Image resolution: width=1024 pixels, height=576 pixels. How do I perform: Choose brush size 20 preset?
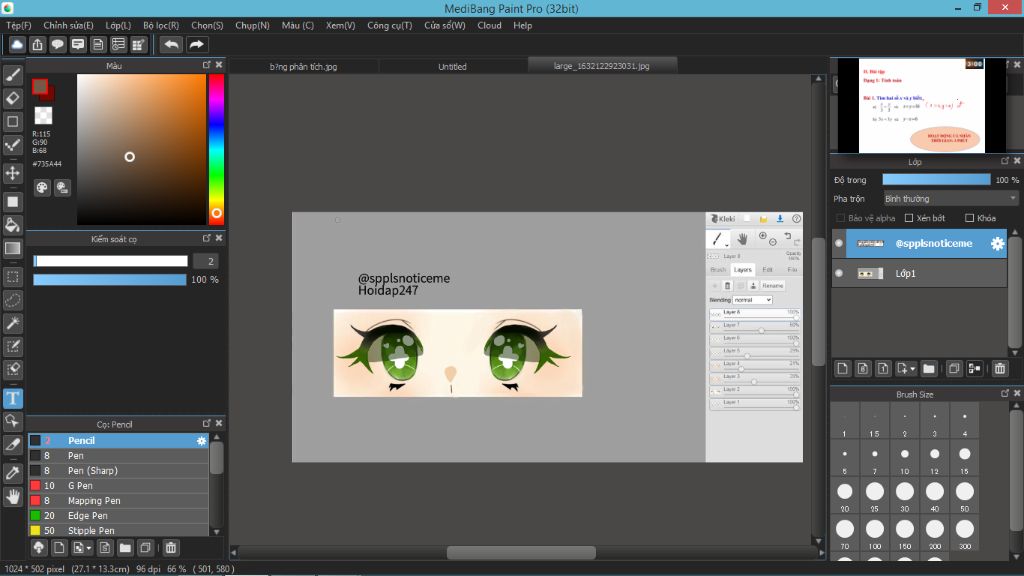pos(844,496)
